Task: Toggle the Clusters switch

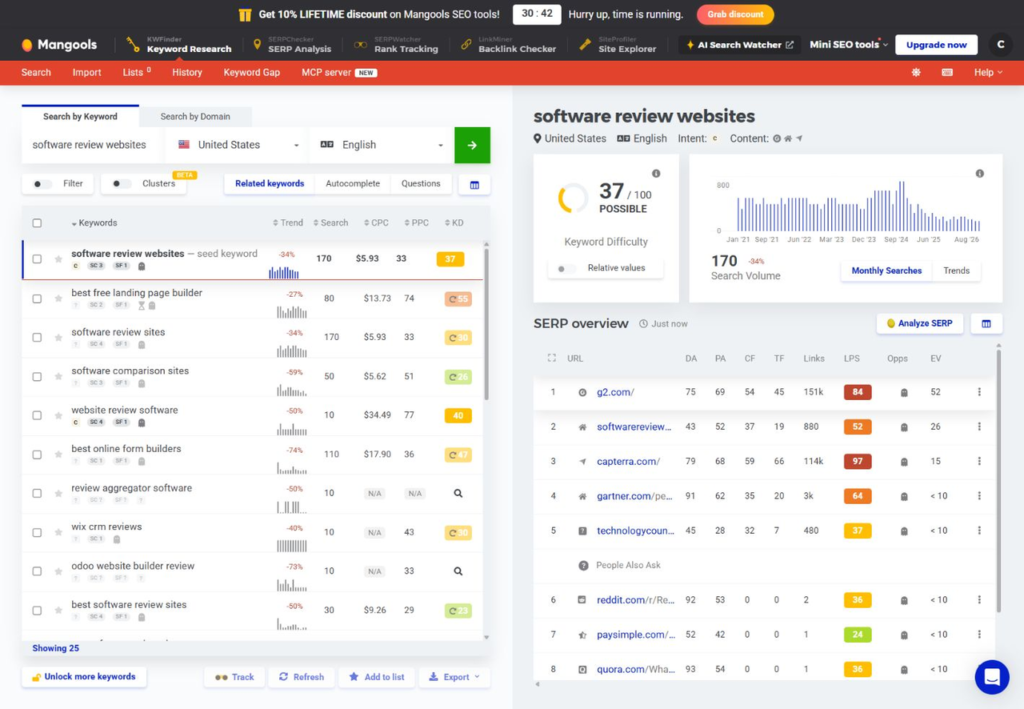Action: tap(121, 184)
